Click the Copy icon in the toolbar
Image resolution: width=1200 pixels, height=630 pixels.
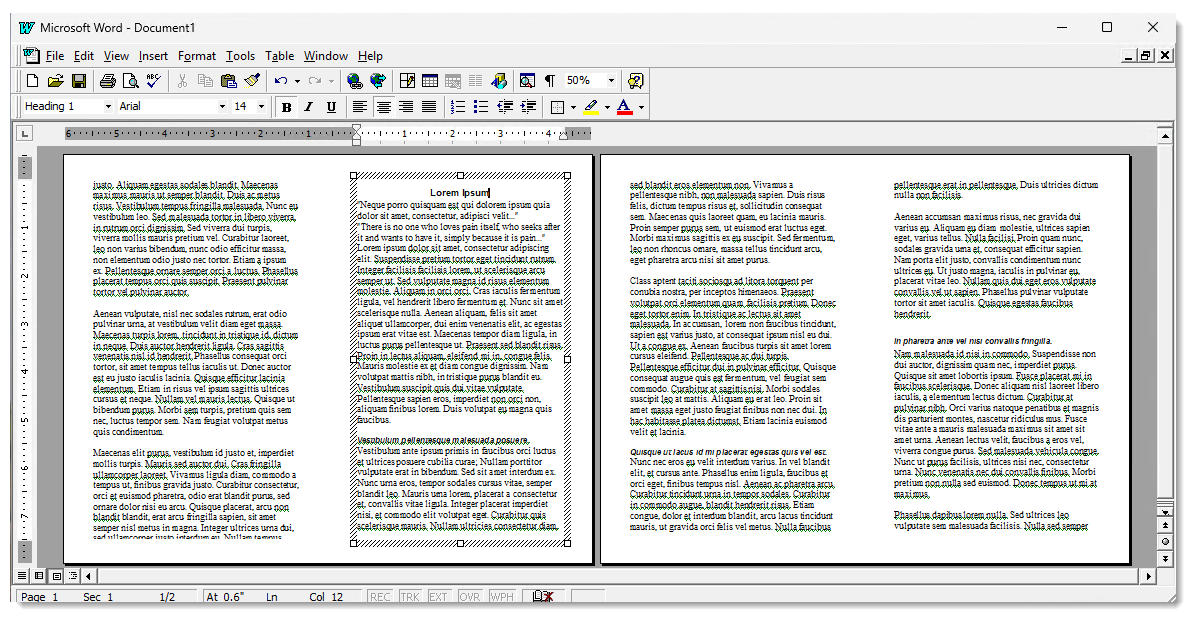[205, 81]
